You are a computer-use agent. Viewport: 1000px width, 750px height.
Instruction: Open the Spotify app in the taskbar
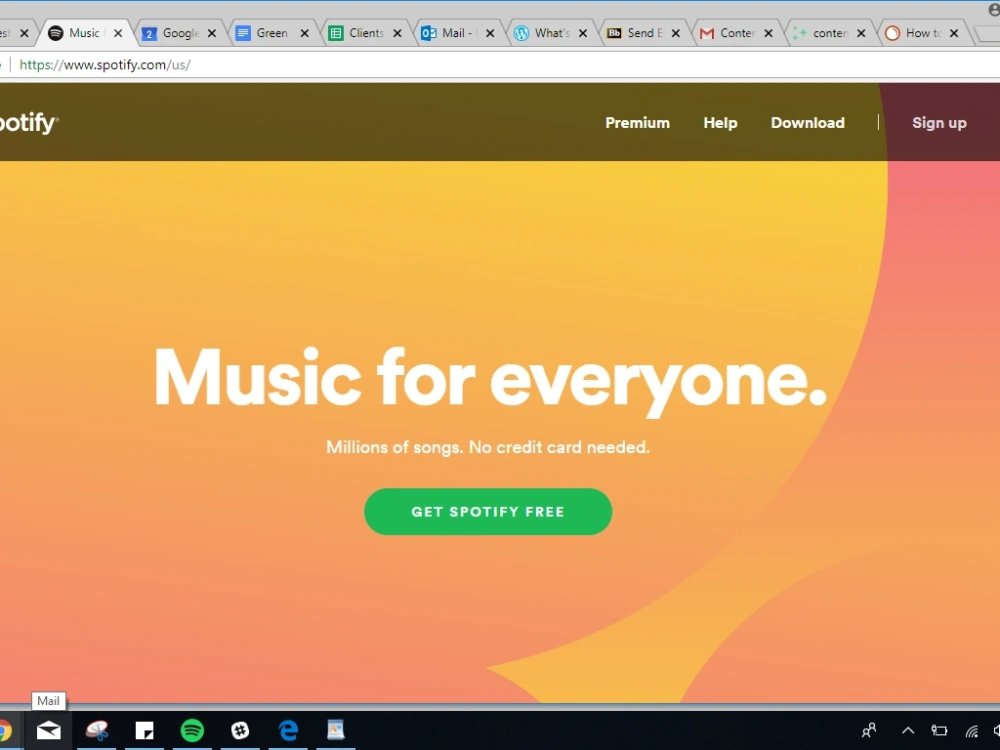click(x=192, y=730)
